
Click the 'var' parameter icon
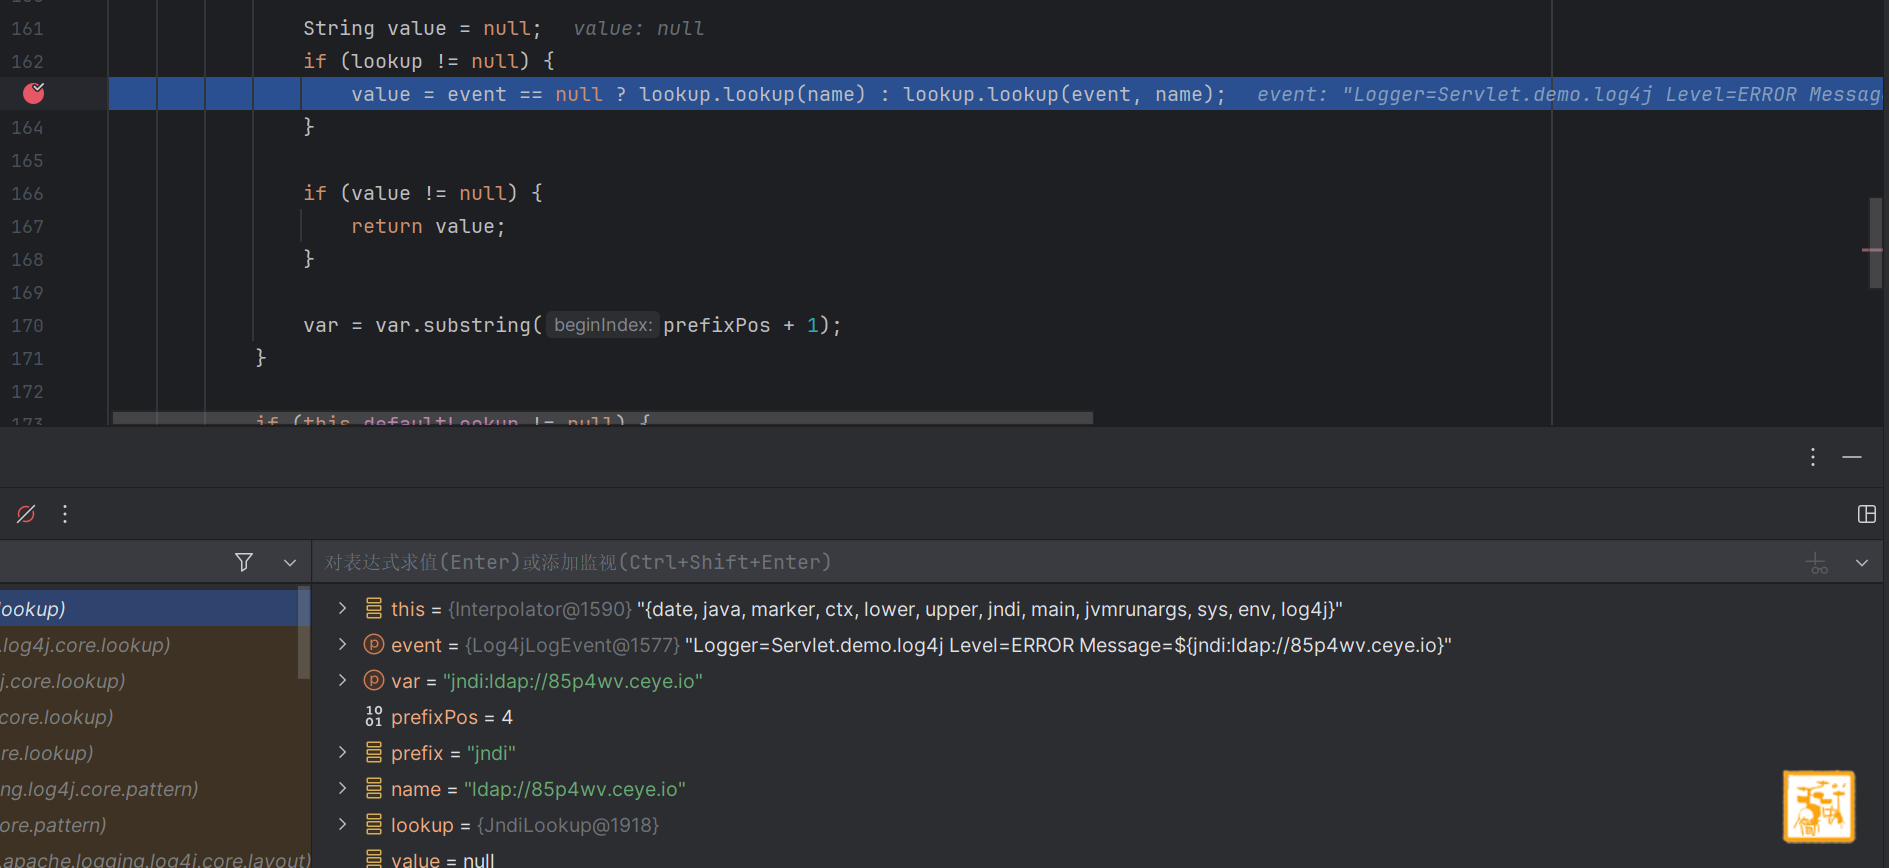(374, 680)
